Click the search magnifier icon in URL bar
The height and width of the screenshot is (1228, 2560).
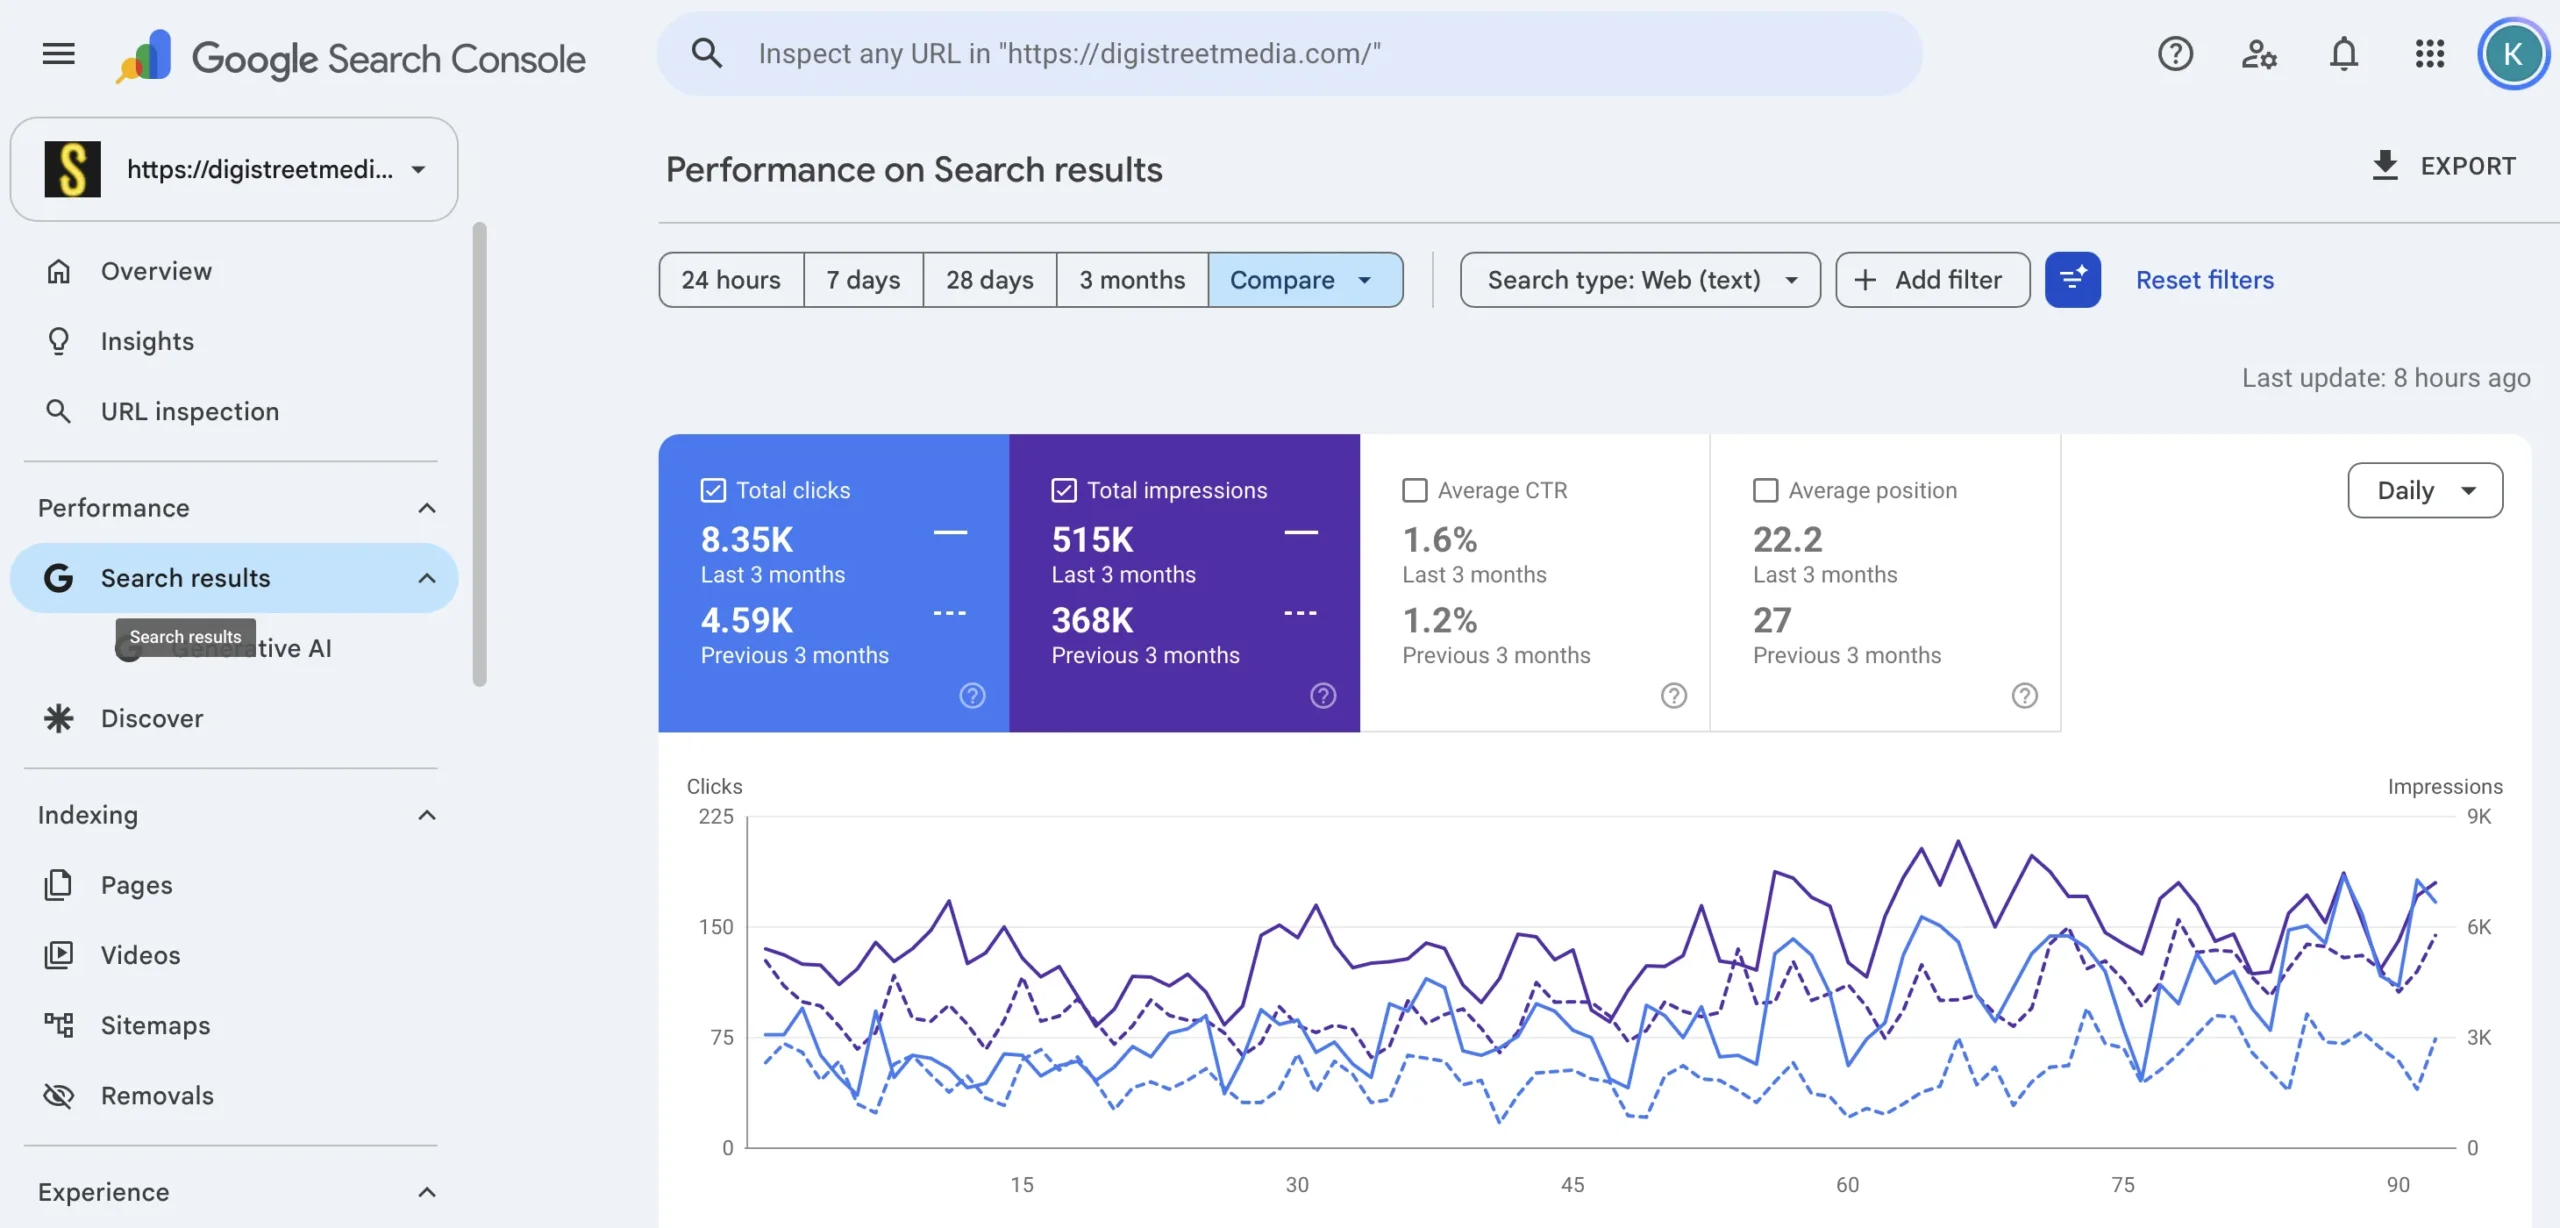(707, 54)
